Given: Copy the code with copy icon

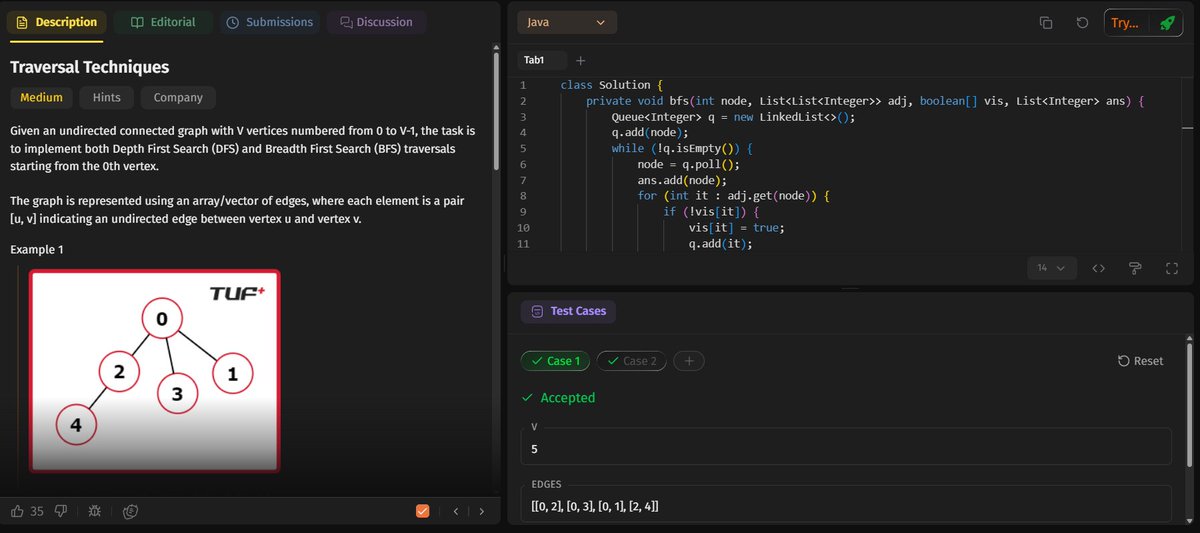Looking at the screenshot, I should [1046, 22].
